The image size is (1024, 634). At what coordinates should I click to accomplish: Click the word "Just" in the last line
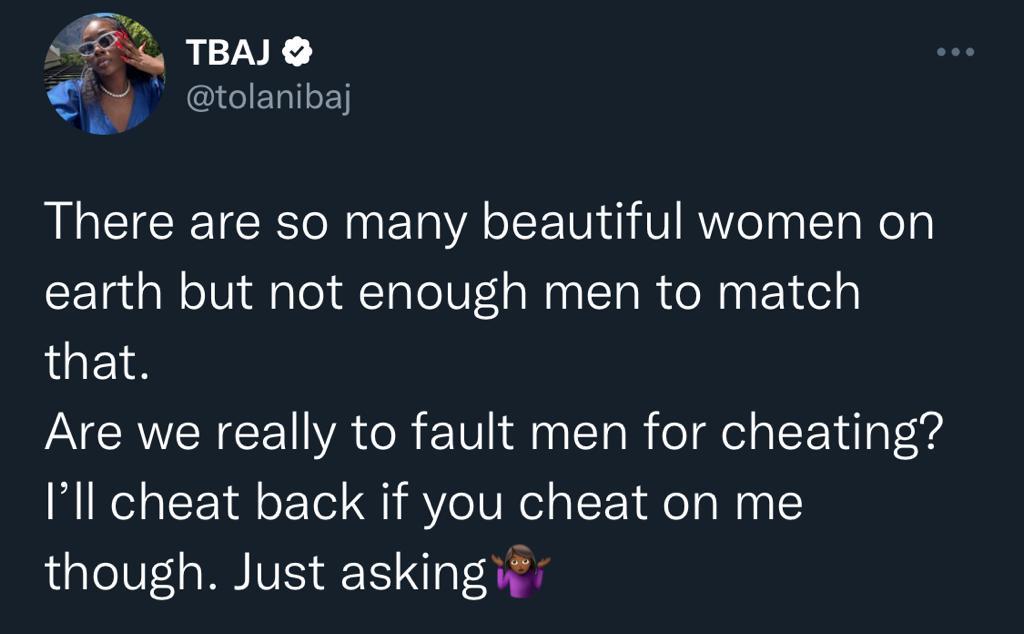280,573
